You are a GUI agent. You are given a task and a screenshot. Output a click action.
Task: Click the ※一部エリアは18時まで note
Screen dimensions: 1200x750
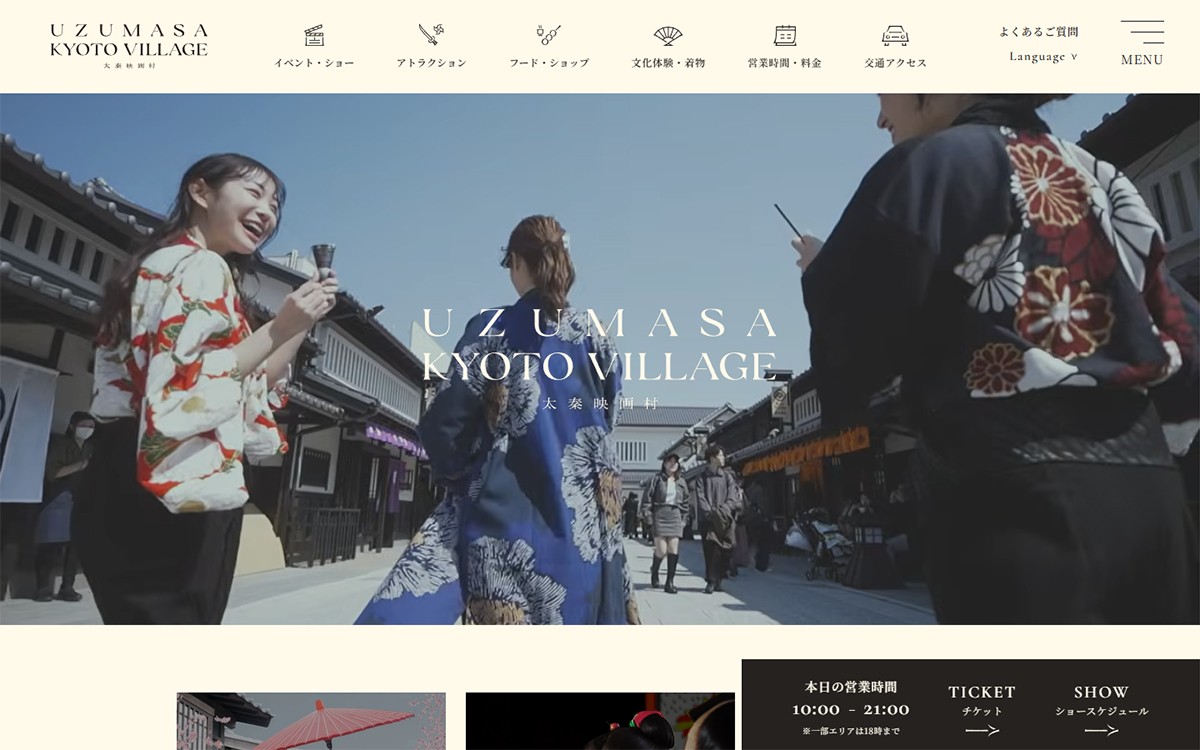coord(851,732)
